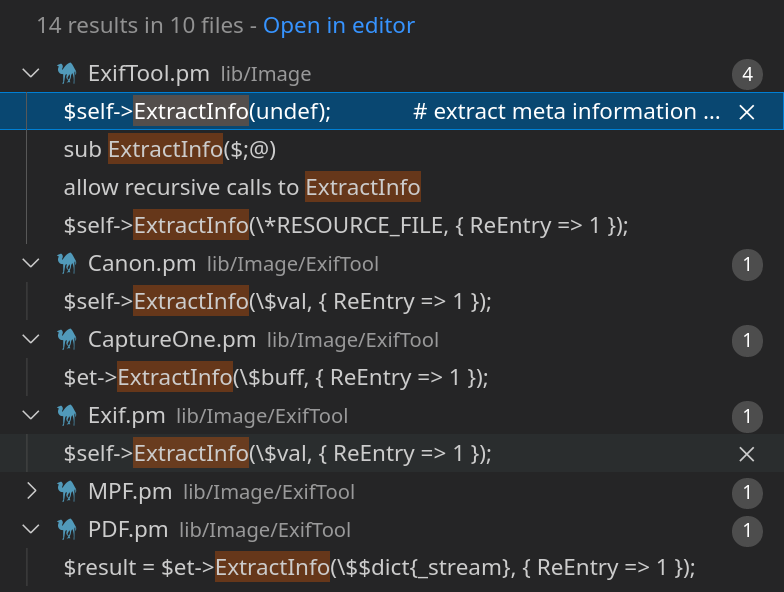This screenshot has width=784, height=592.
Task: Open search results in editor
Action: [x=338, y=26]
